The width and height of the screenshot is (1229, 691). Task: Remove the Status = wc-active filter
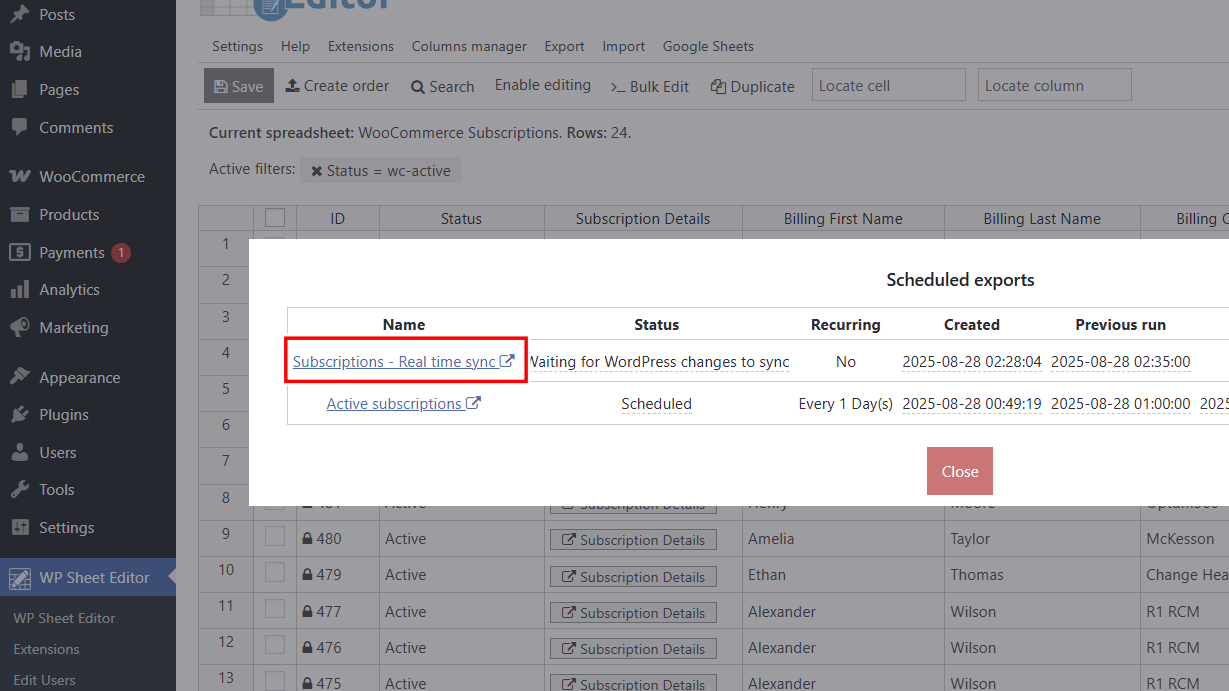316,171
